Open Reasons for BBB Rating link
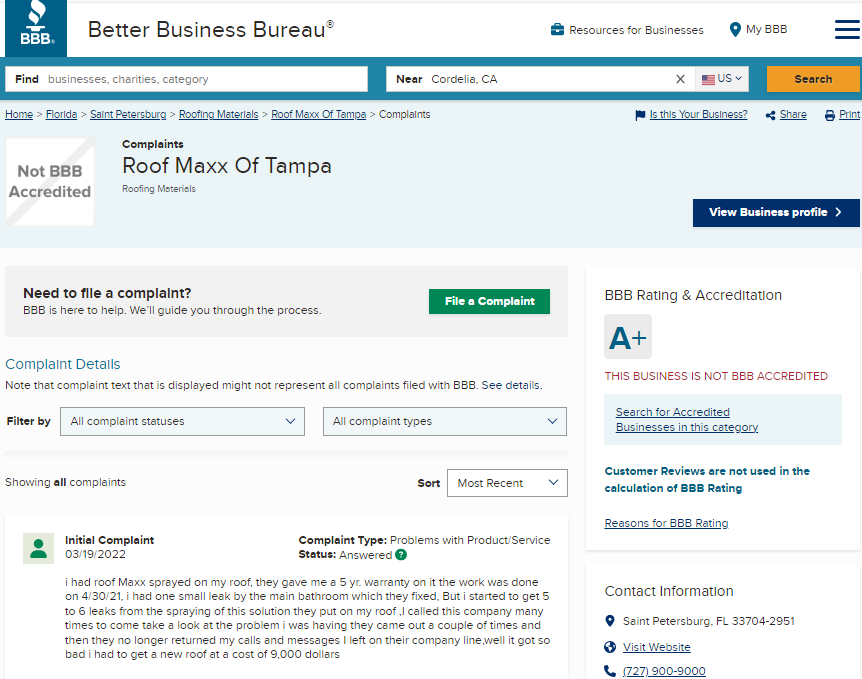Screen dimensions: 862x679 (666, 523)
